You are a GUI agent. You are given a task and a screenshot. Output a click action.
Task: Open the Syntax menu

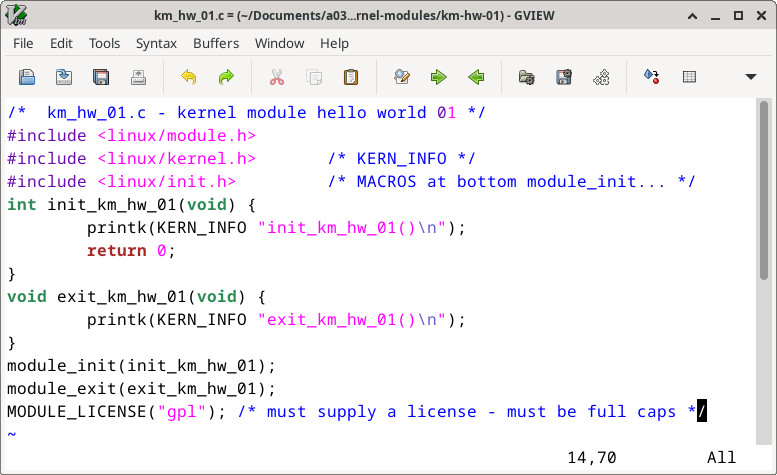click(x=156, y=43)
